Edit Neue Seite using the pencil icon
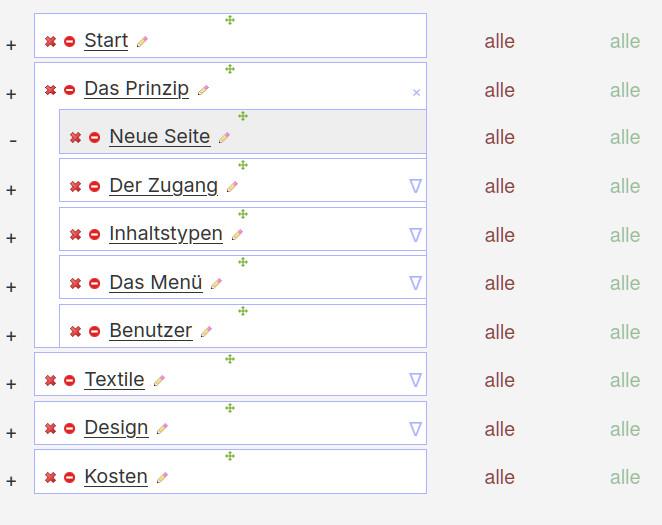Screen dimensions: 662x525 [224, 138]
